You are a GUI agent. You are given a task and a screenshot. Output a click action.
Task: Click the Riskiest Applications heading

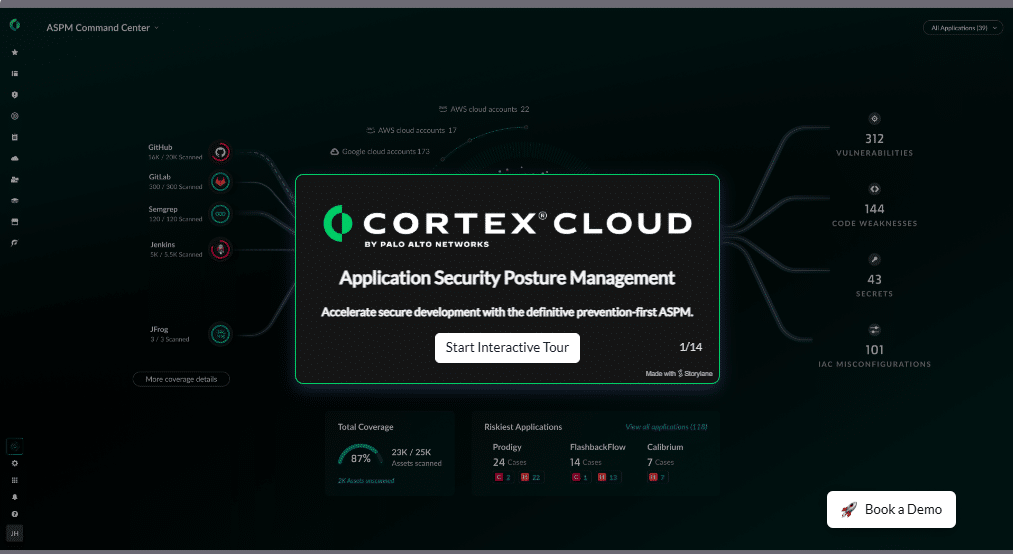click(x=523, y=427)
